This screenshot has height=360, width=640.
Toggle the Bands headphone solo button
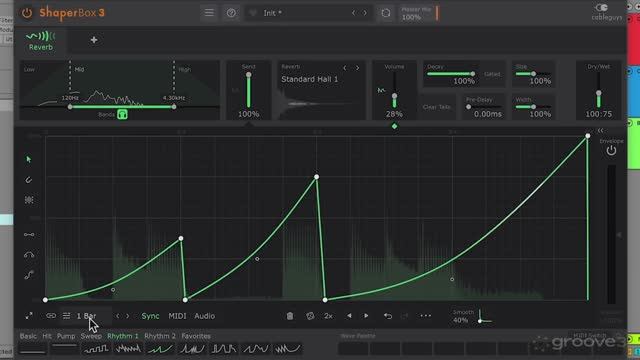coord(122,114)
